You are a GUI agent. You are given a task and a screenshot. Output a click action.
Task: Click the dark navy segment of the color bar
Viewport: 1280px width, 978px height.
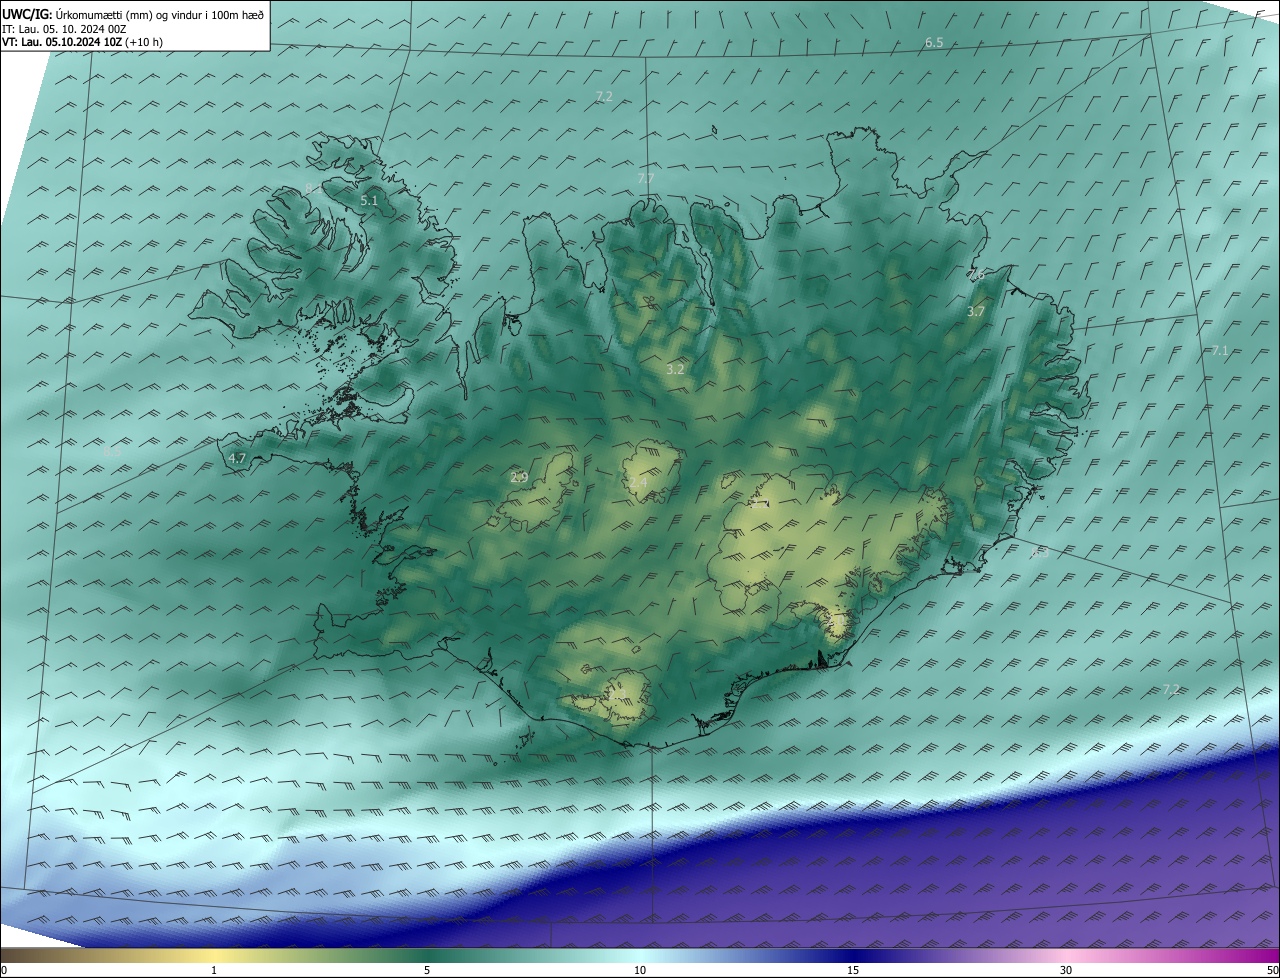pyautogui.click(x=853, y=955)
